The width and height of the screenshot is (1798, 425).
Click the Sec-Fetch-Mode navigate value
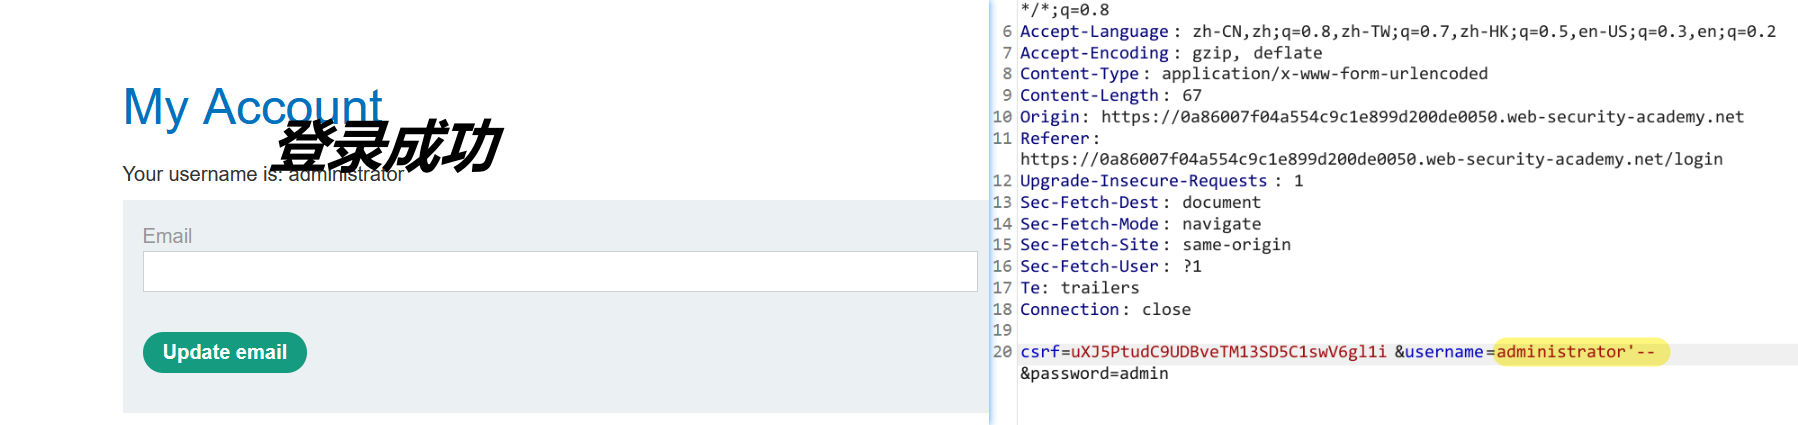tap(1221, 224)
